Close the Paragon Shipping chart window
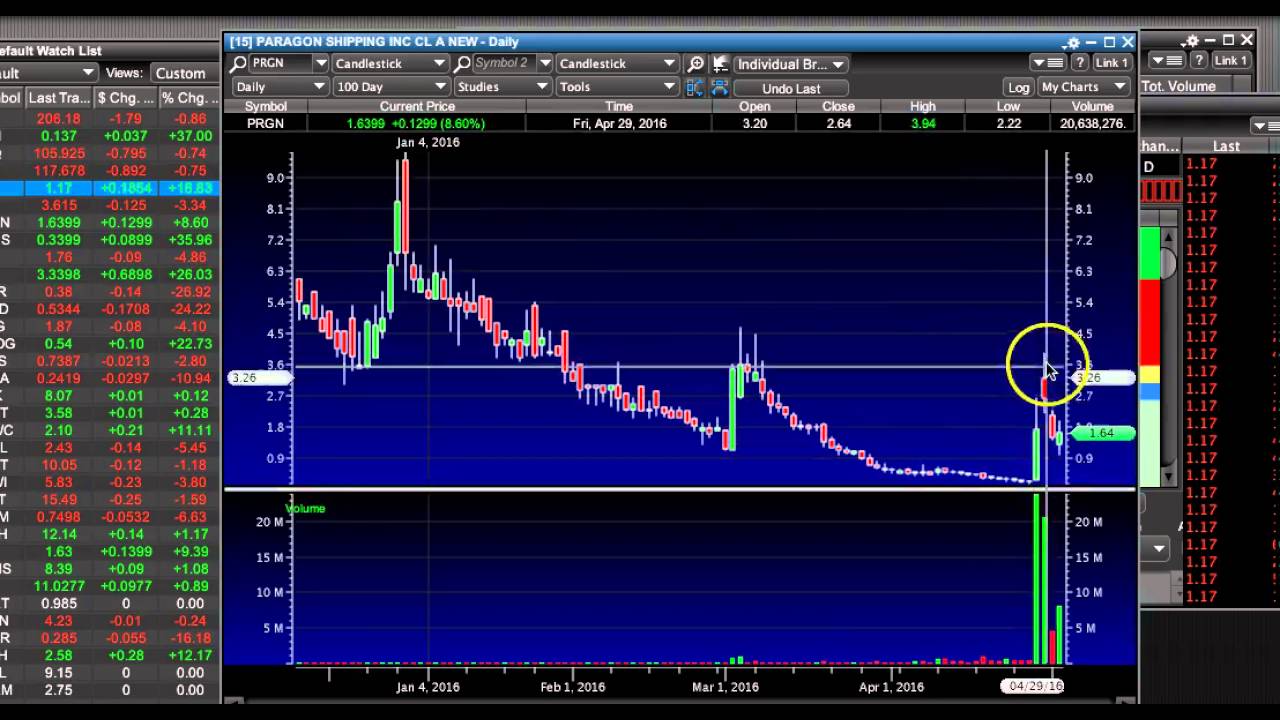The image size is (1280, 720). (1127, 42)
